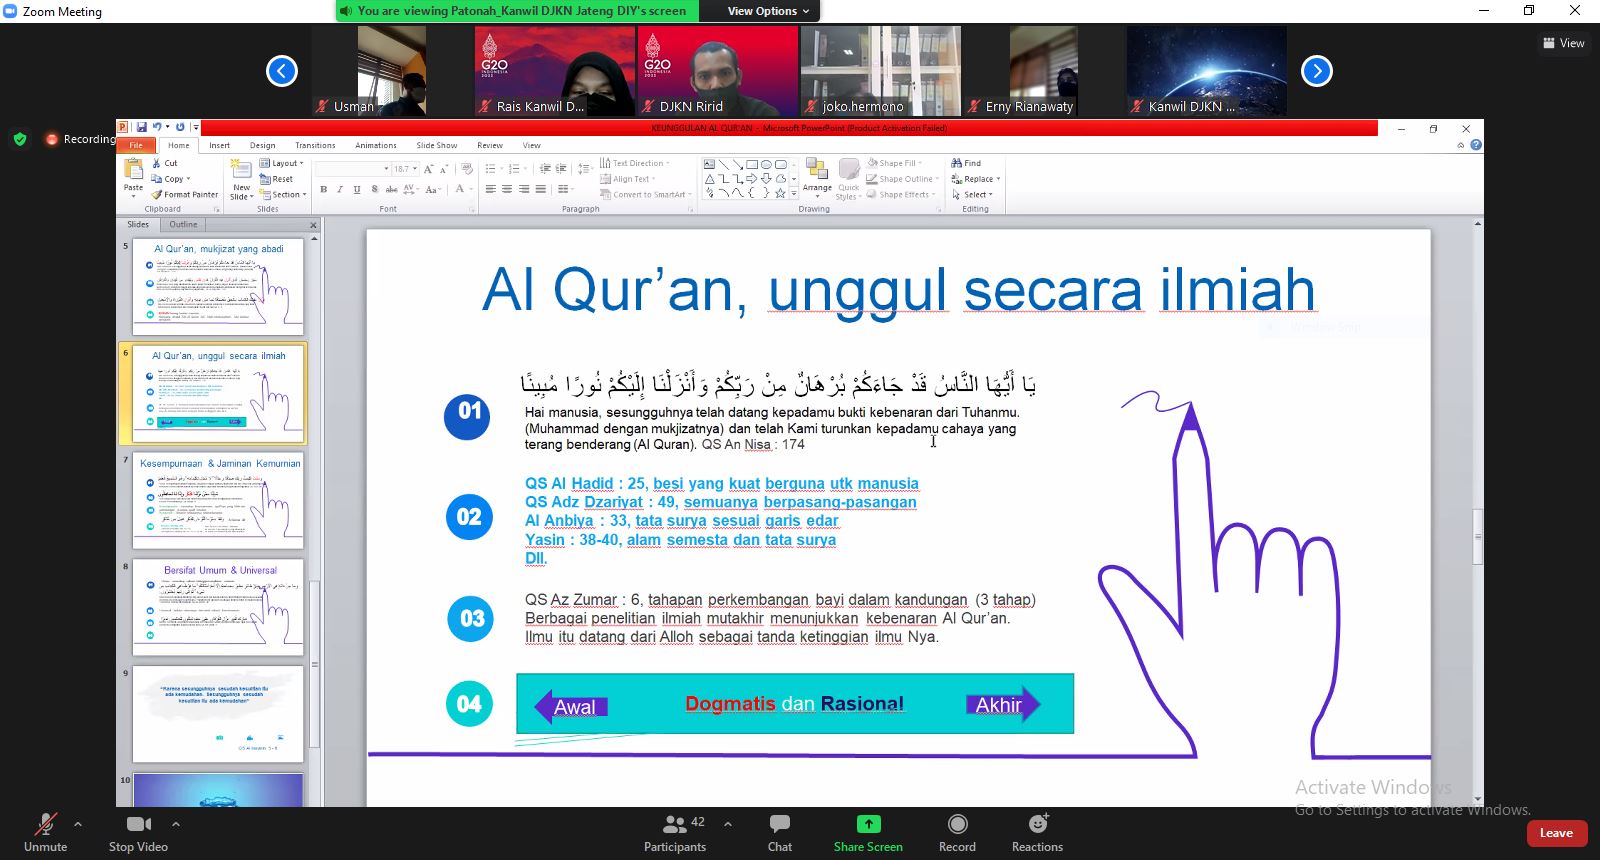The width and height of the screenshot is (1600, 860).
Task: Click joko.hermono participant video tile
Action: [x=881, y=71]
